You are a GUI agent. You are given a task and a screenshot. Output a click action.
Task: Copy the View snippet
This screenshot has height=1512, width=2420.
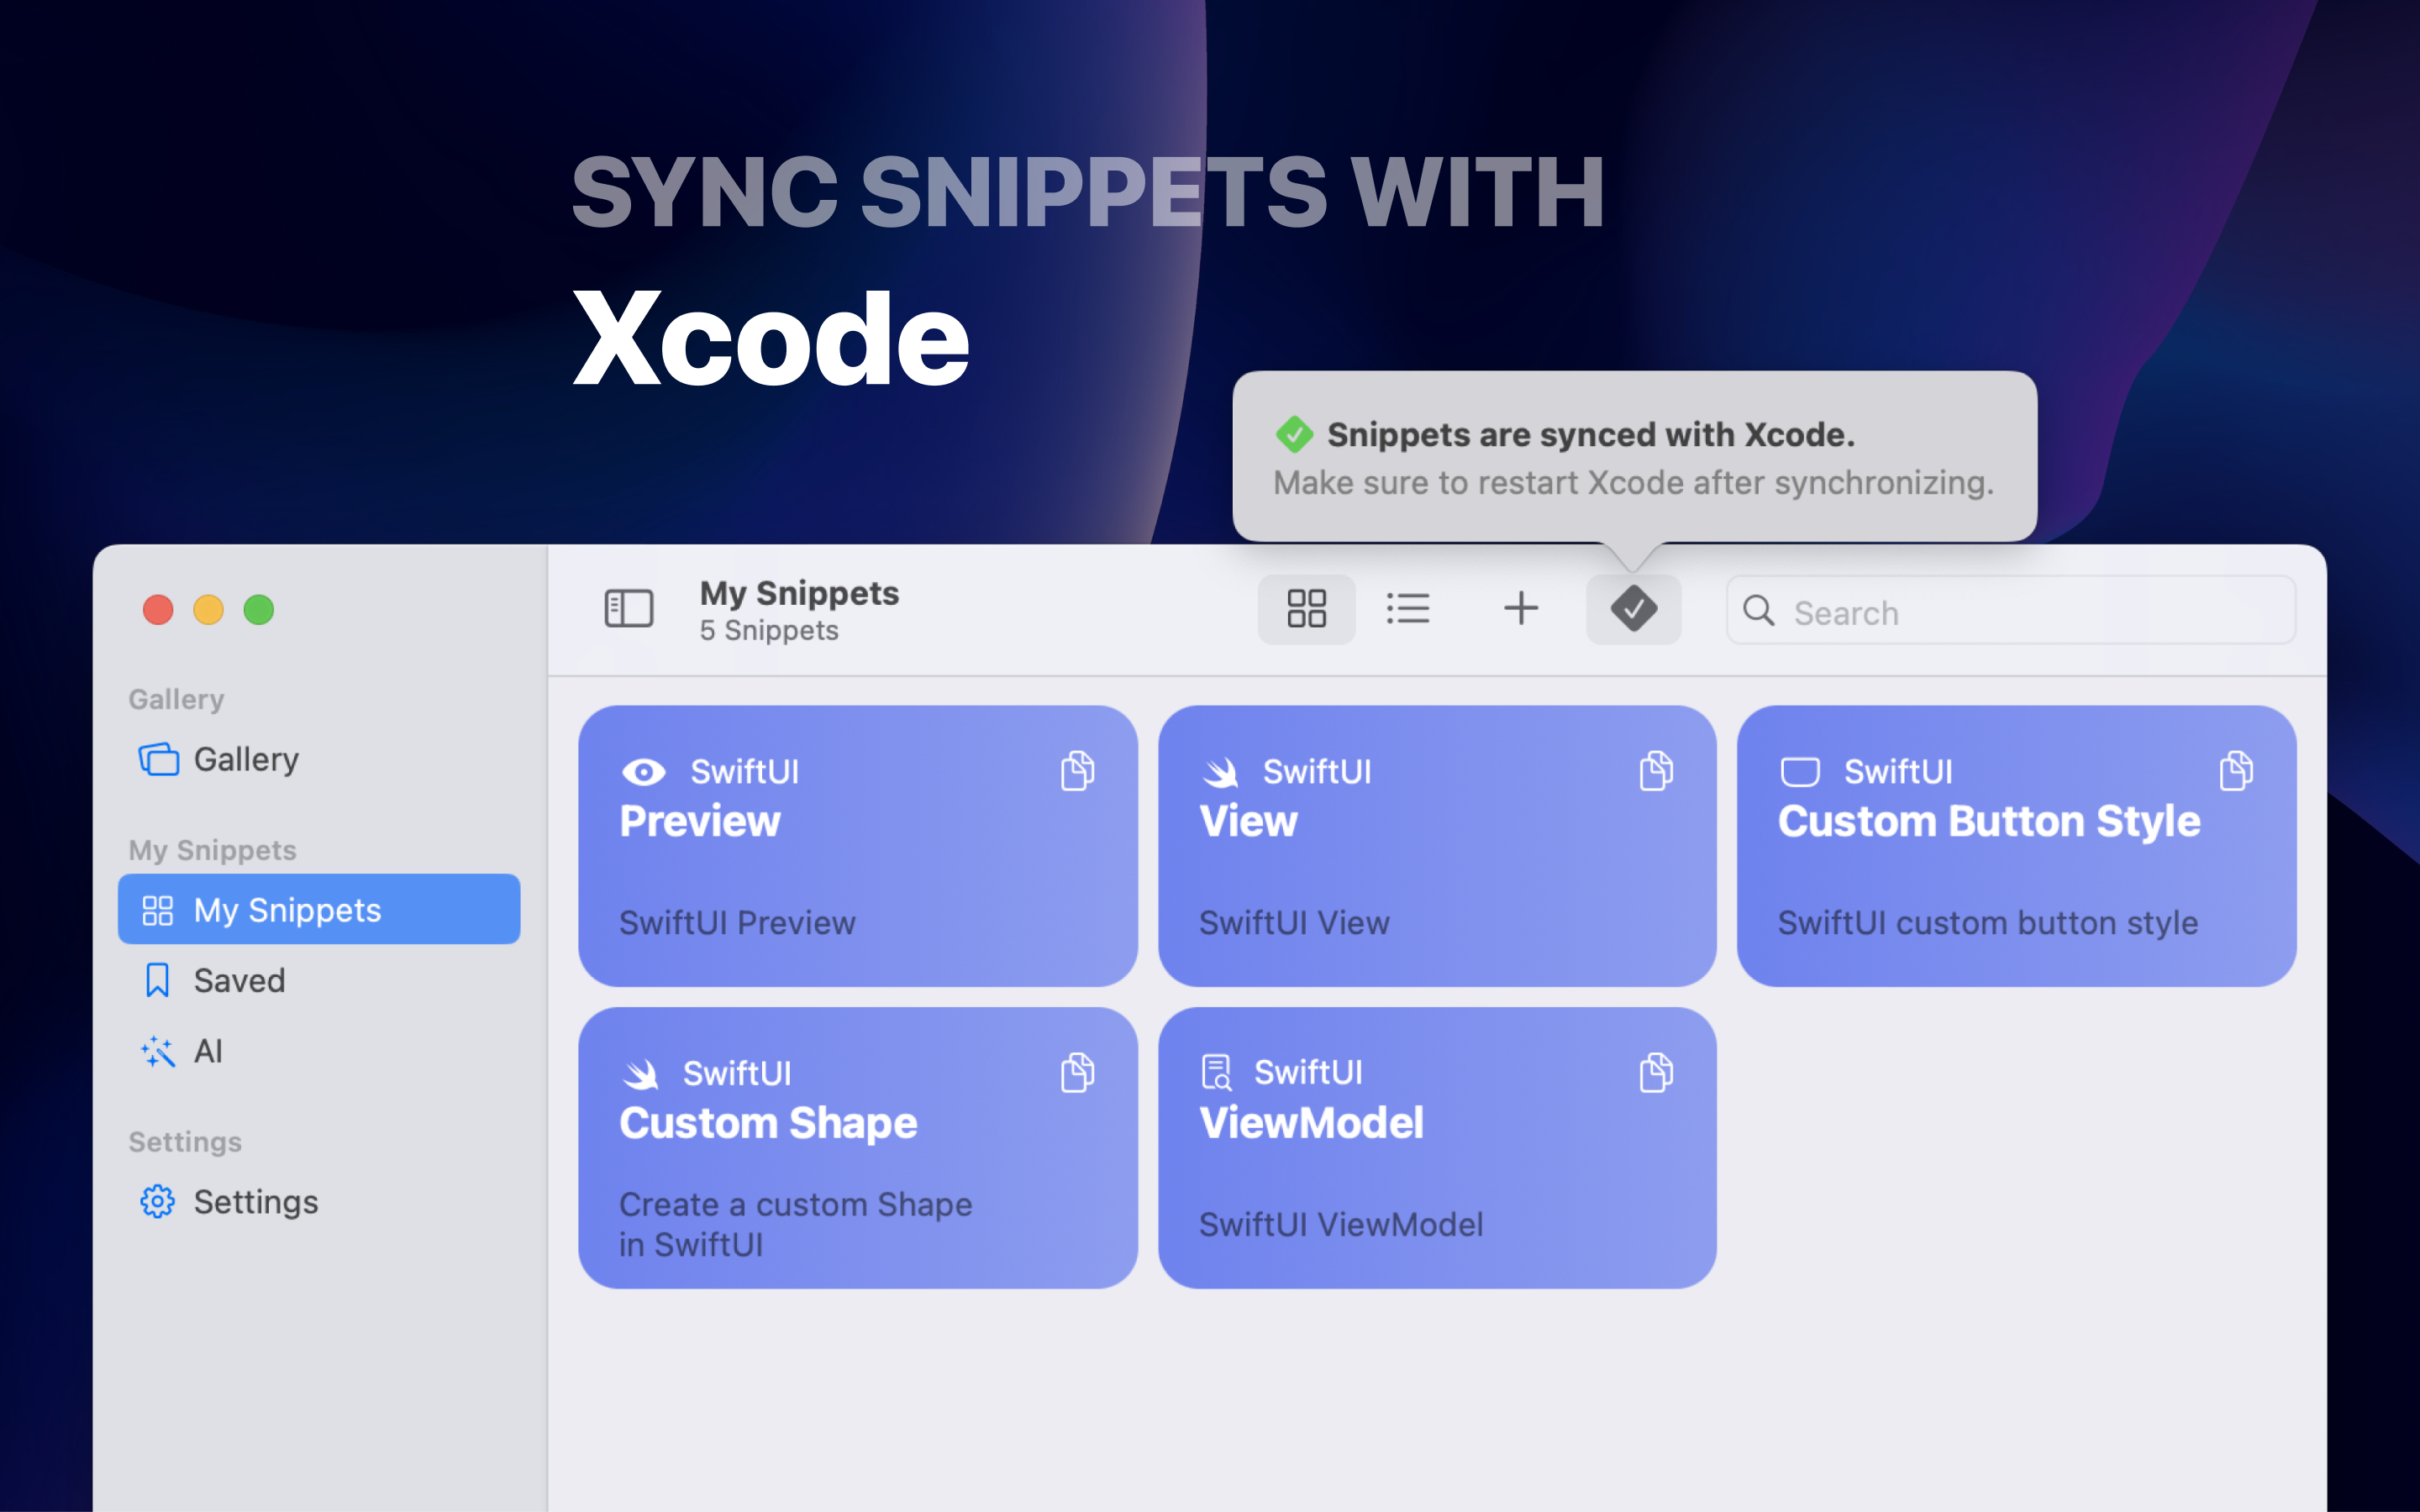1656,771
